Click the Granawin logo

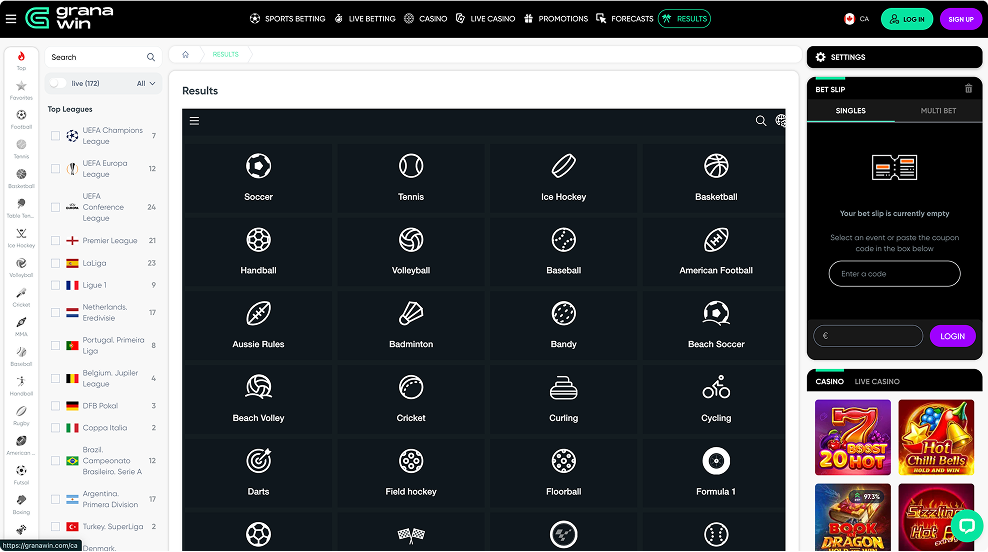(x=69, y=18)
